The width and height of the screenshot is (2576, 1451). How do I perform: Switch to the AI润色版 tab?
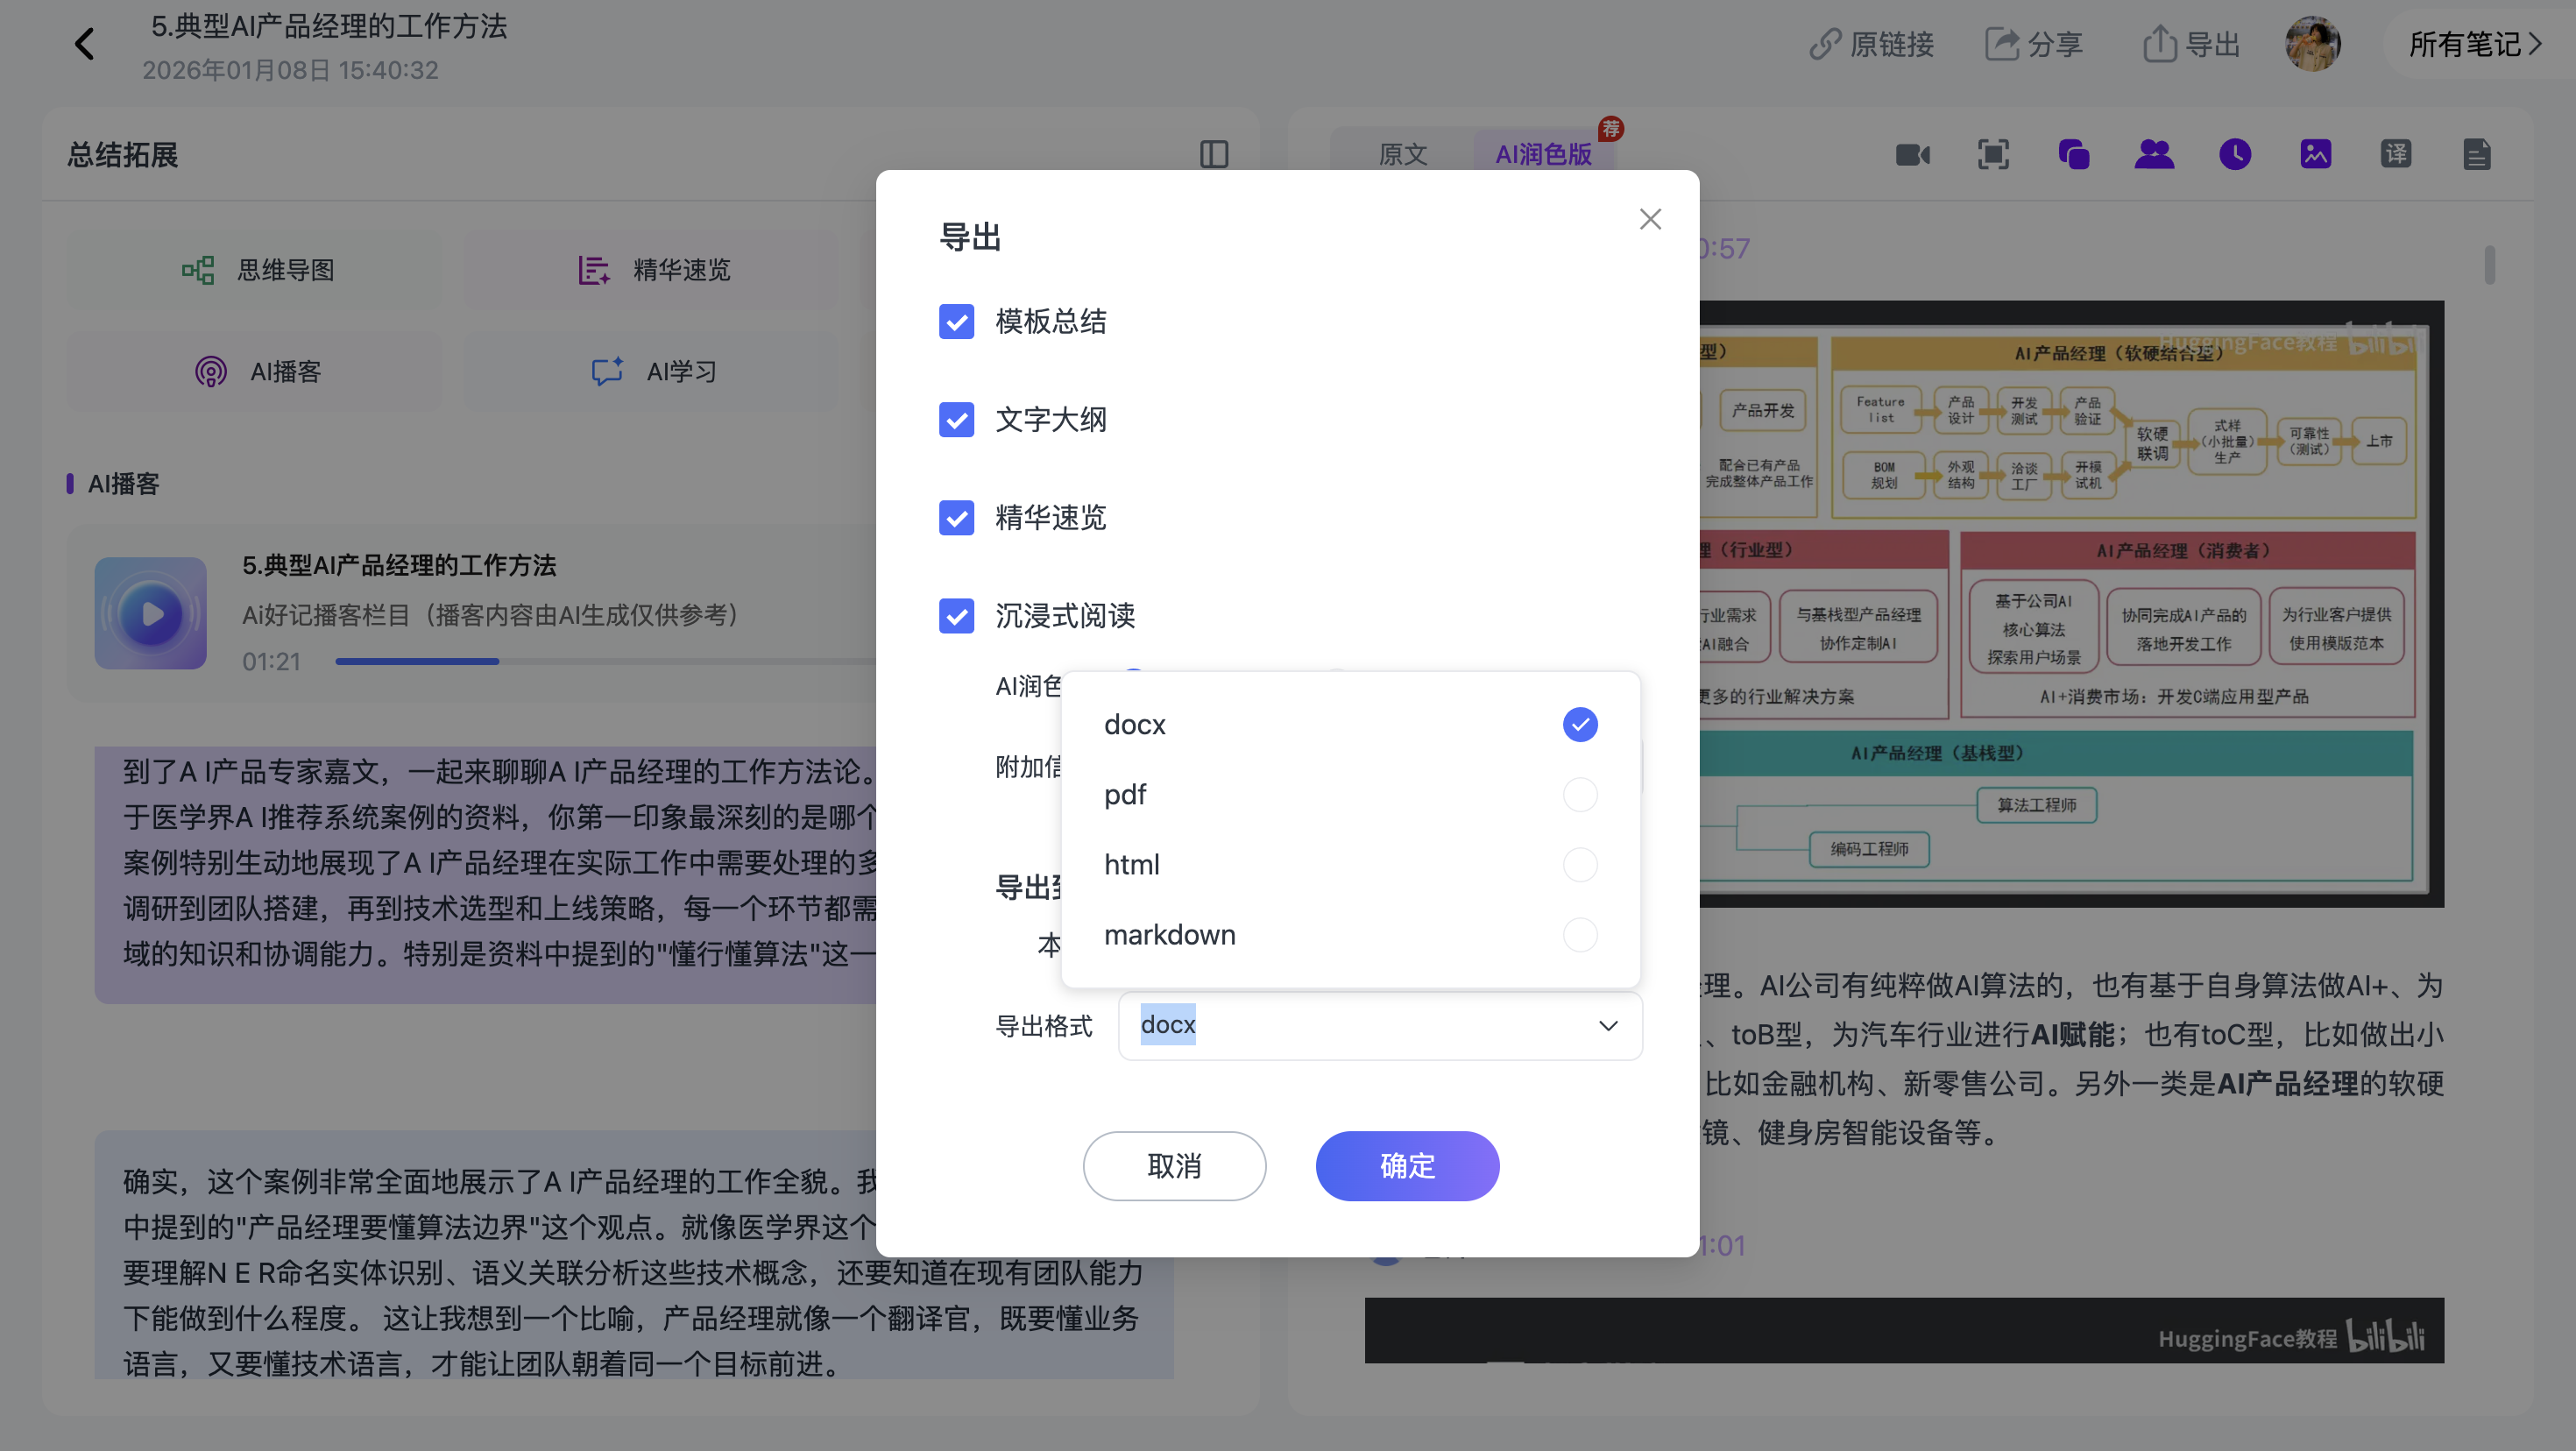1543,154
